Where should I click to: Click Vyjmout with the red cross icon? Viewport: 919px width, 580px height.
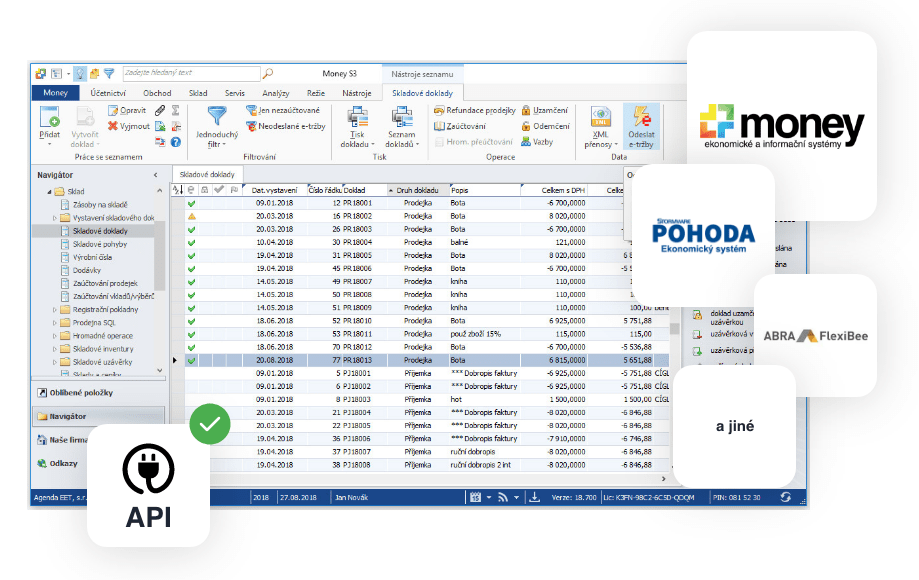coord(129,126)
